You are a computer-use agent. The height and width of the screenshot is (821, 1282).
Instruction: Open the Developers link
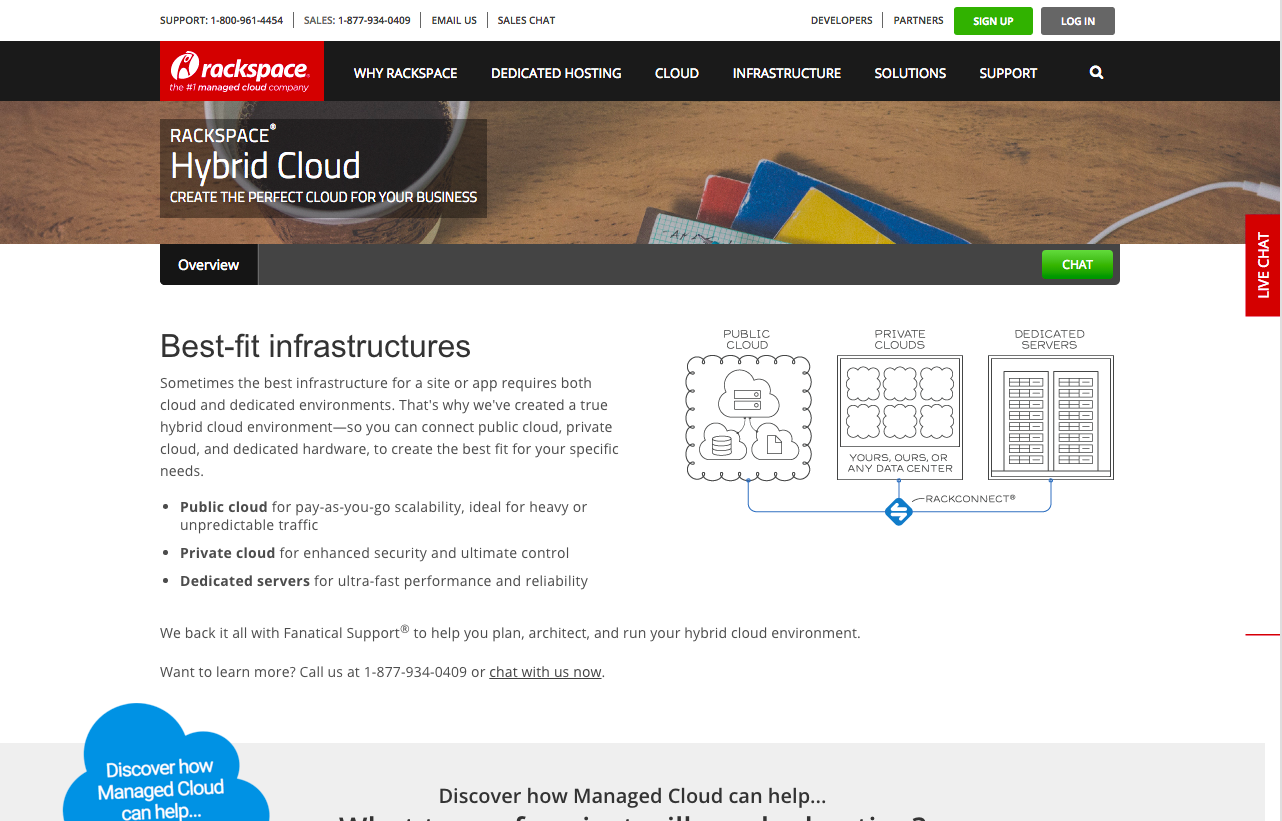tap(842, 20)
